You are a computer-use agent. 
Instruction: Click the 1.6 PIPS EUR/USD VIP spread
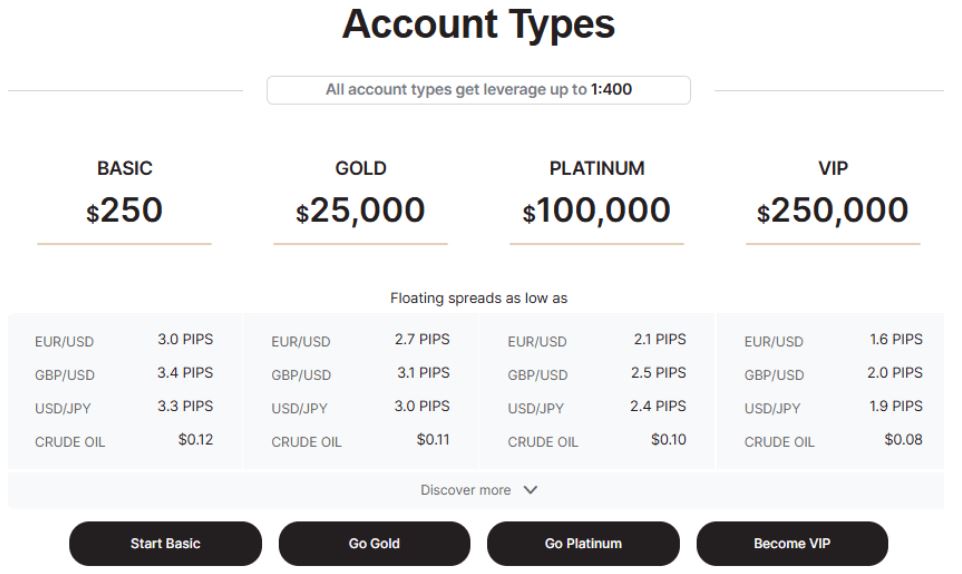click(895, 340)
